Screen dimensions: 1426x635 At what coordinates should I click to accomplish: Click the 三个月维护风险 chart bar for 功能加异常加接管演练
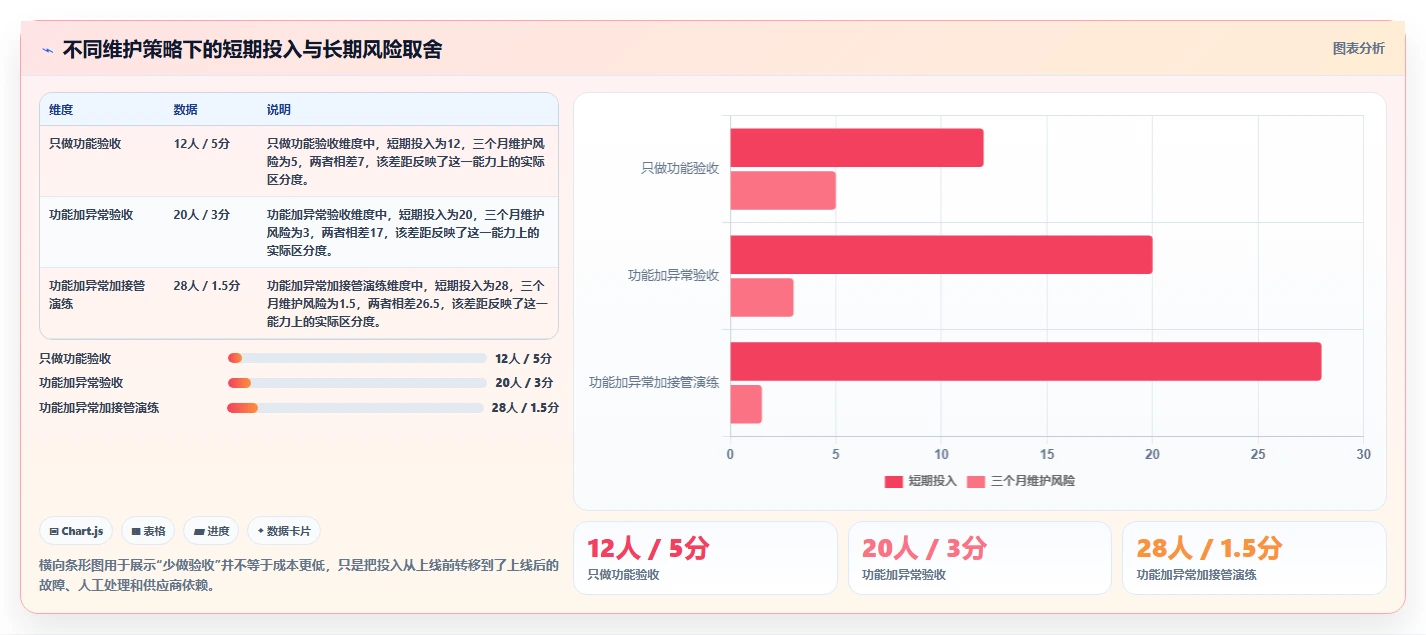[746, 404]
